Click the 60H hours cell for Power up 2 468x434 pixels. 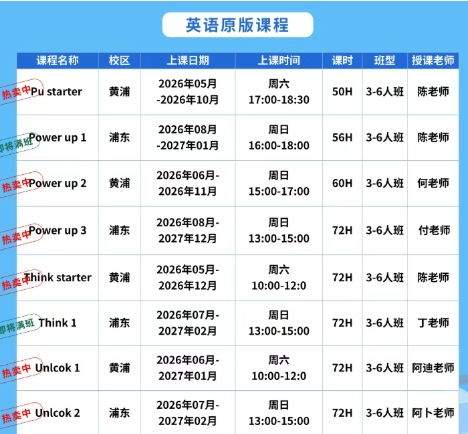[342, 183]
